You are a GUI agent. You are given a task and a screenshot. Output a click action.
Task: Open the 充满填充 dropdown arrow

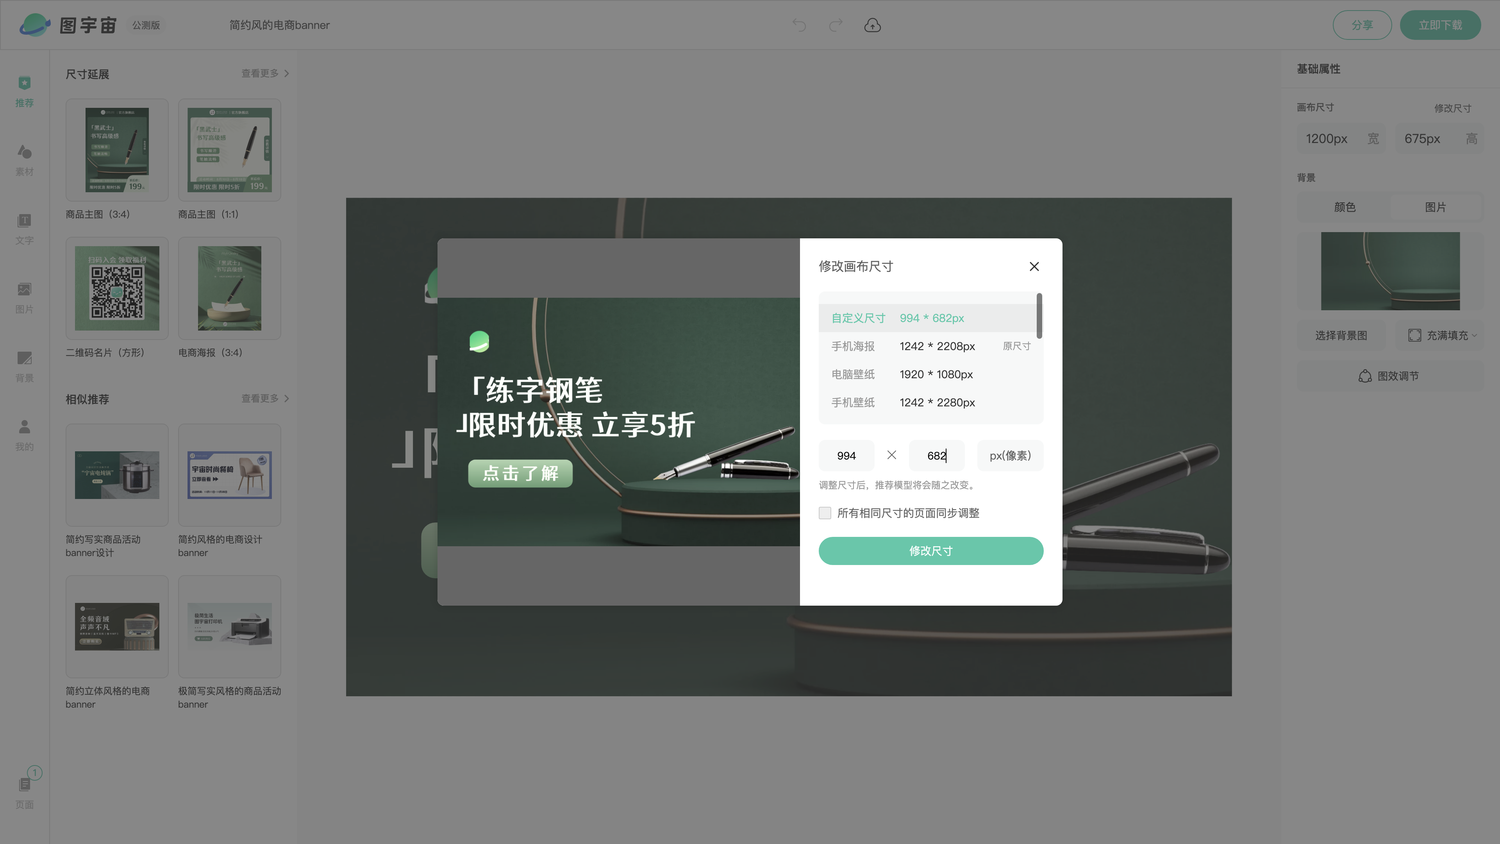pos(1475,336)
